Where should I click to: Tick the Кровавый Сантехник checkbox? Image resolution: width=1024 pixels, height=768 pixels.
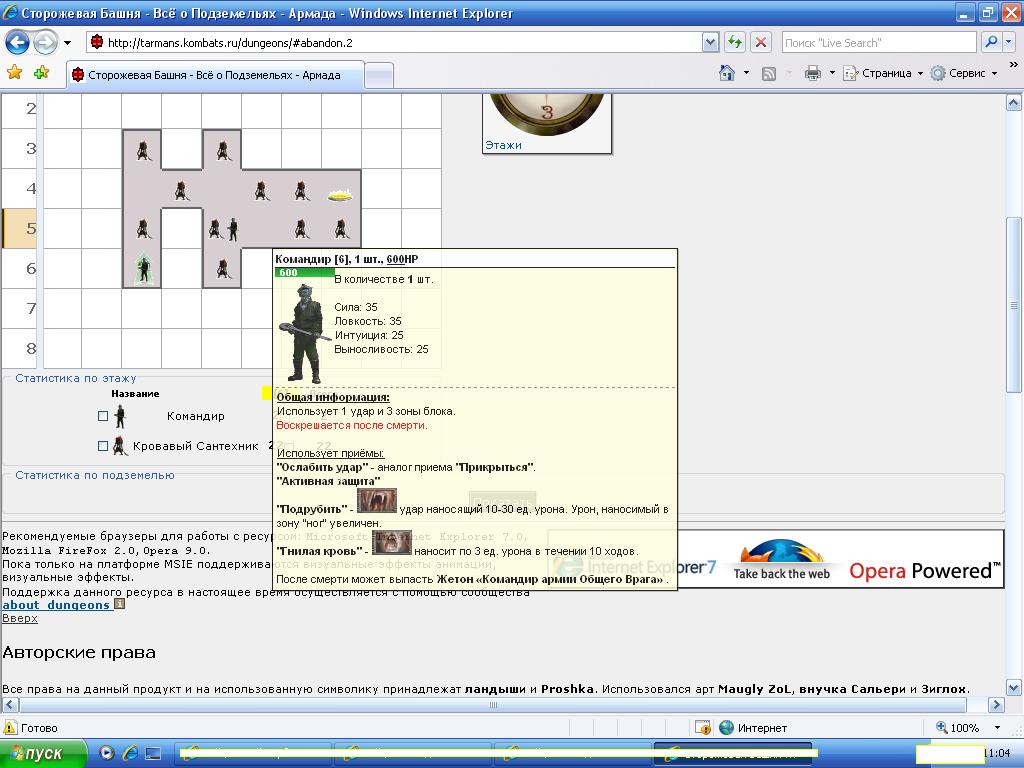[x=103, y=446]
